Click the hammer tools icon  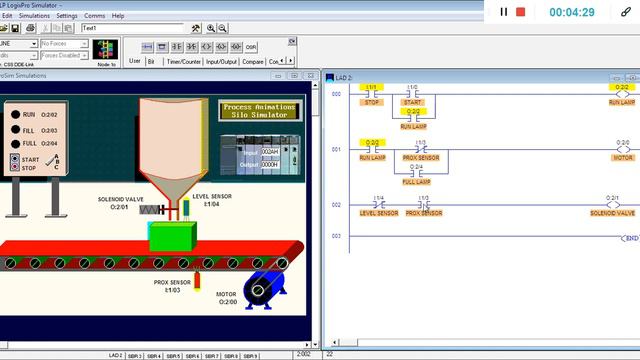196,28
